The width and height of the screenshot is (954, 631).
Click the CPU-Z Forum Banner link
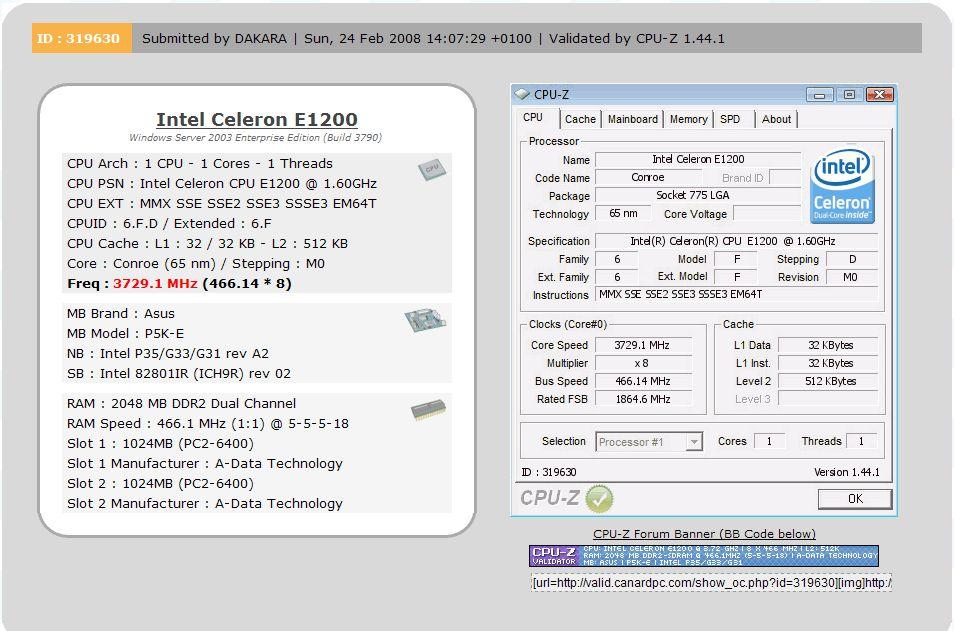[x=704, y=534]
